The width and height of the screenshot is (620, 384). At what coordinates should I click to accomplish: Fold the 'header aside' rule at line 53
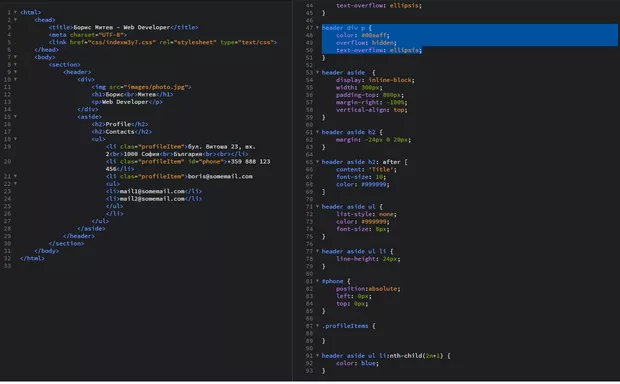point(317,72)
